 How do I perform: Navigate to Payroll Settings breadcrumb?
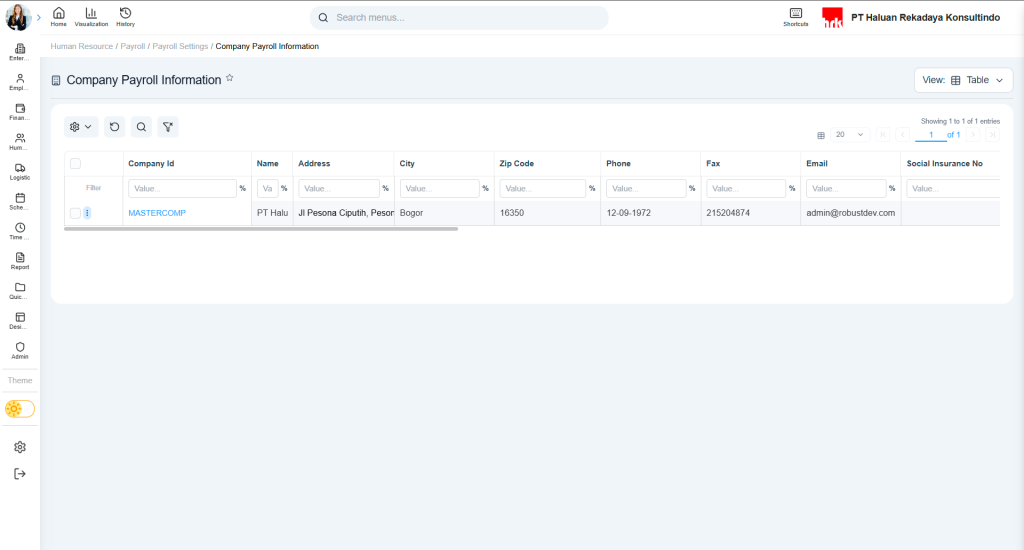click(x=180, y=47)
